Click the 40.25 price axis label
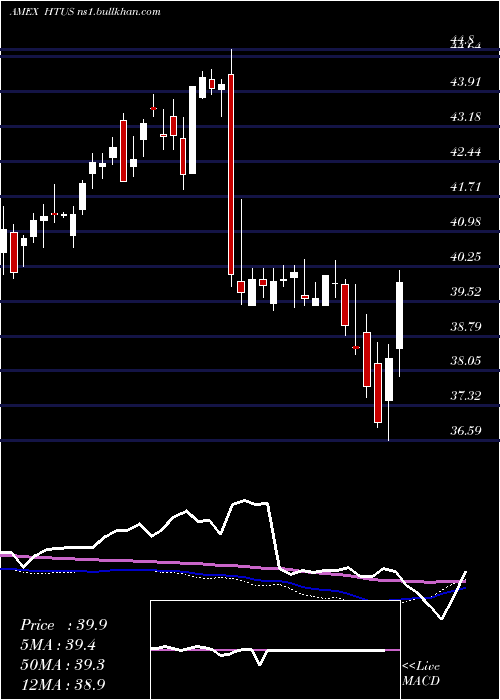 click(x=466, y=257)
